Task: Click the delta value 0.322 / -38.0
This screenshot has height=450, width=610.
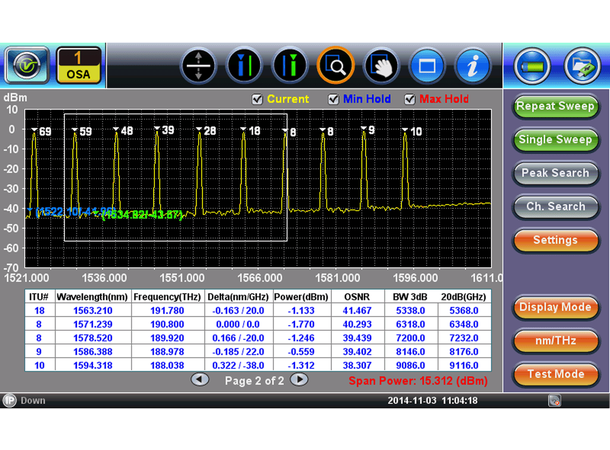Action: 238,366
